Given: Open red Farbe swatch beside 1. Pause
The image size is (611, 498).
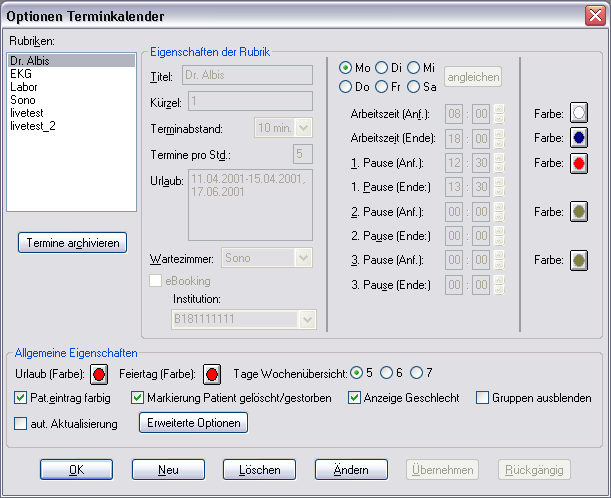Looking at the screenshot, I should [x=579, y=163].
